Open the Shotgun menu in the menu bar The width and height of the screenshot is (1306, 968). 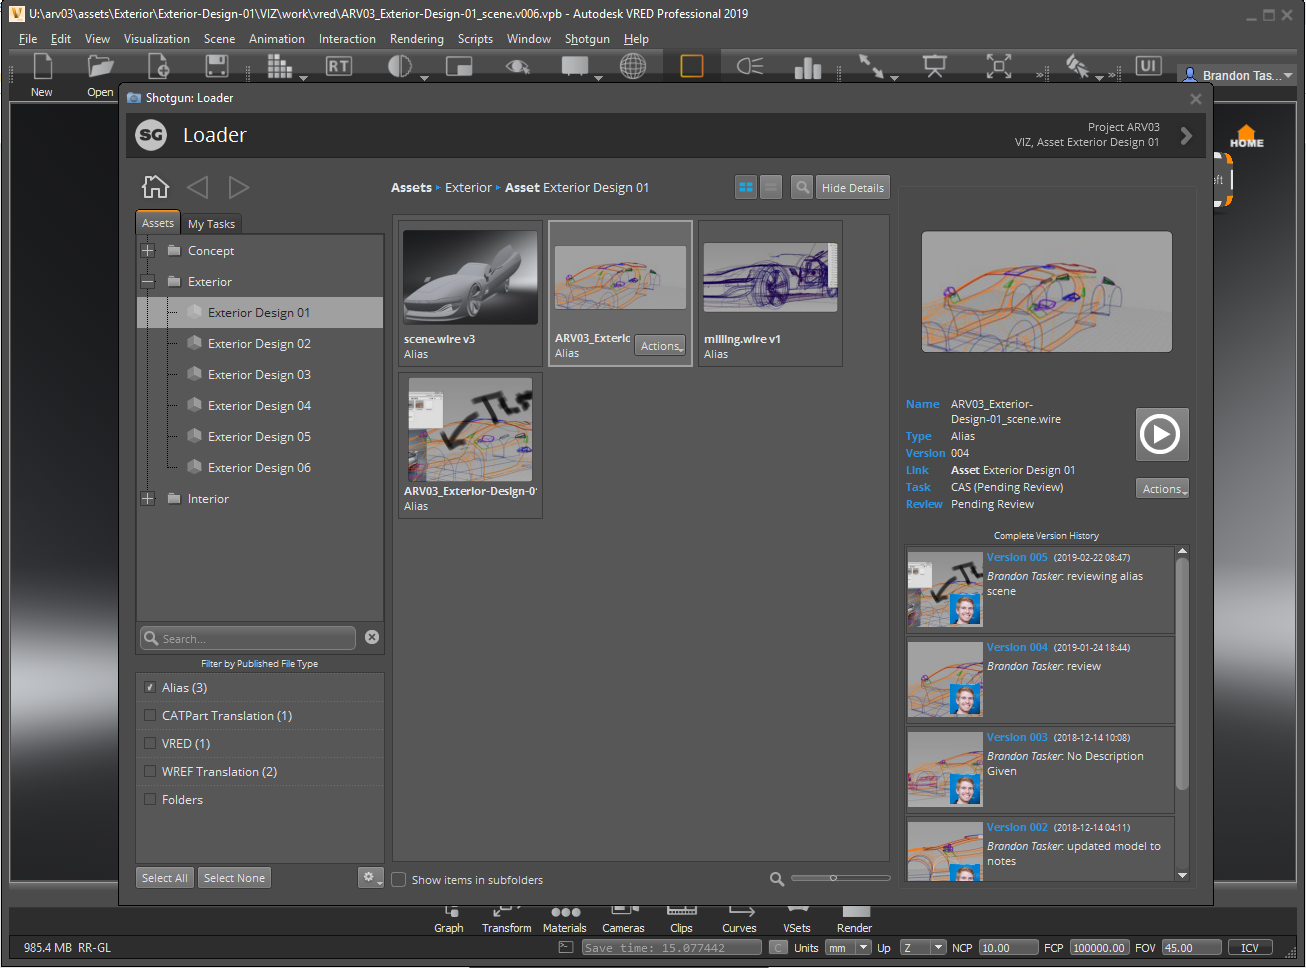pyautogui.click(x=587, y=39)
